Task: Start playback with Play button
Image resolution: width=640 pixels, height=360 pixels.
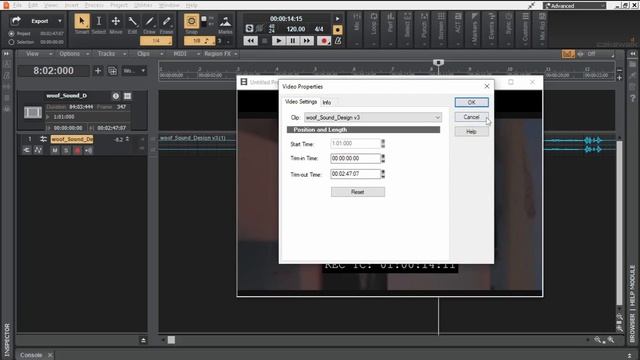Action: [278, 41]
